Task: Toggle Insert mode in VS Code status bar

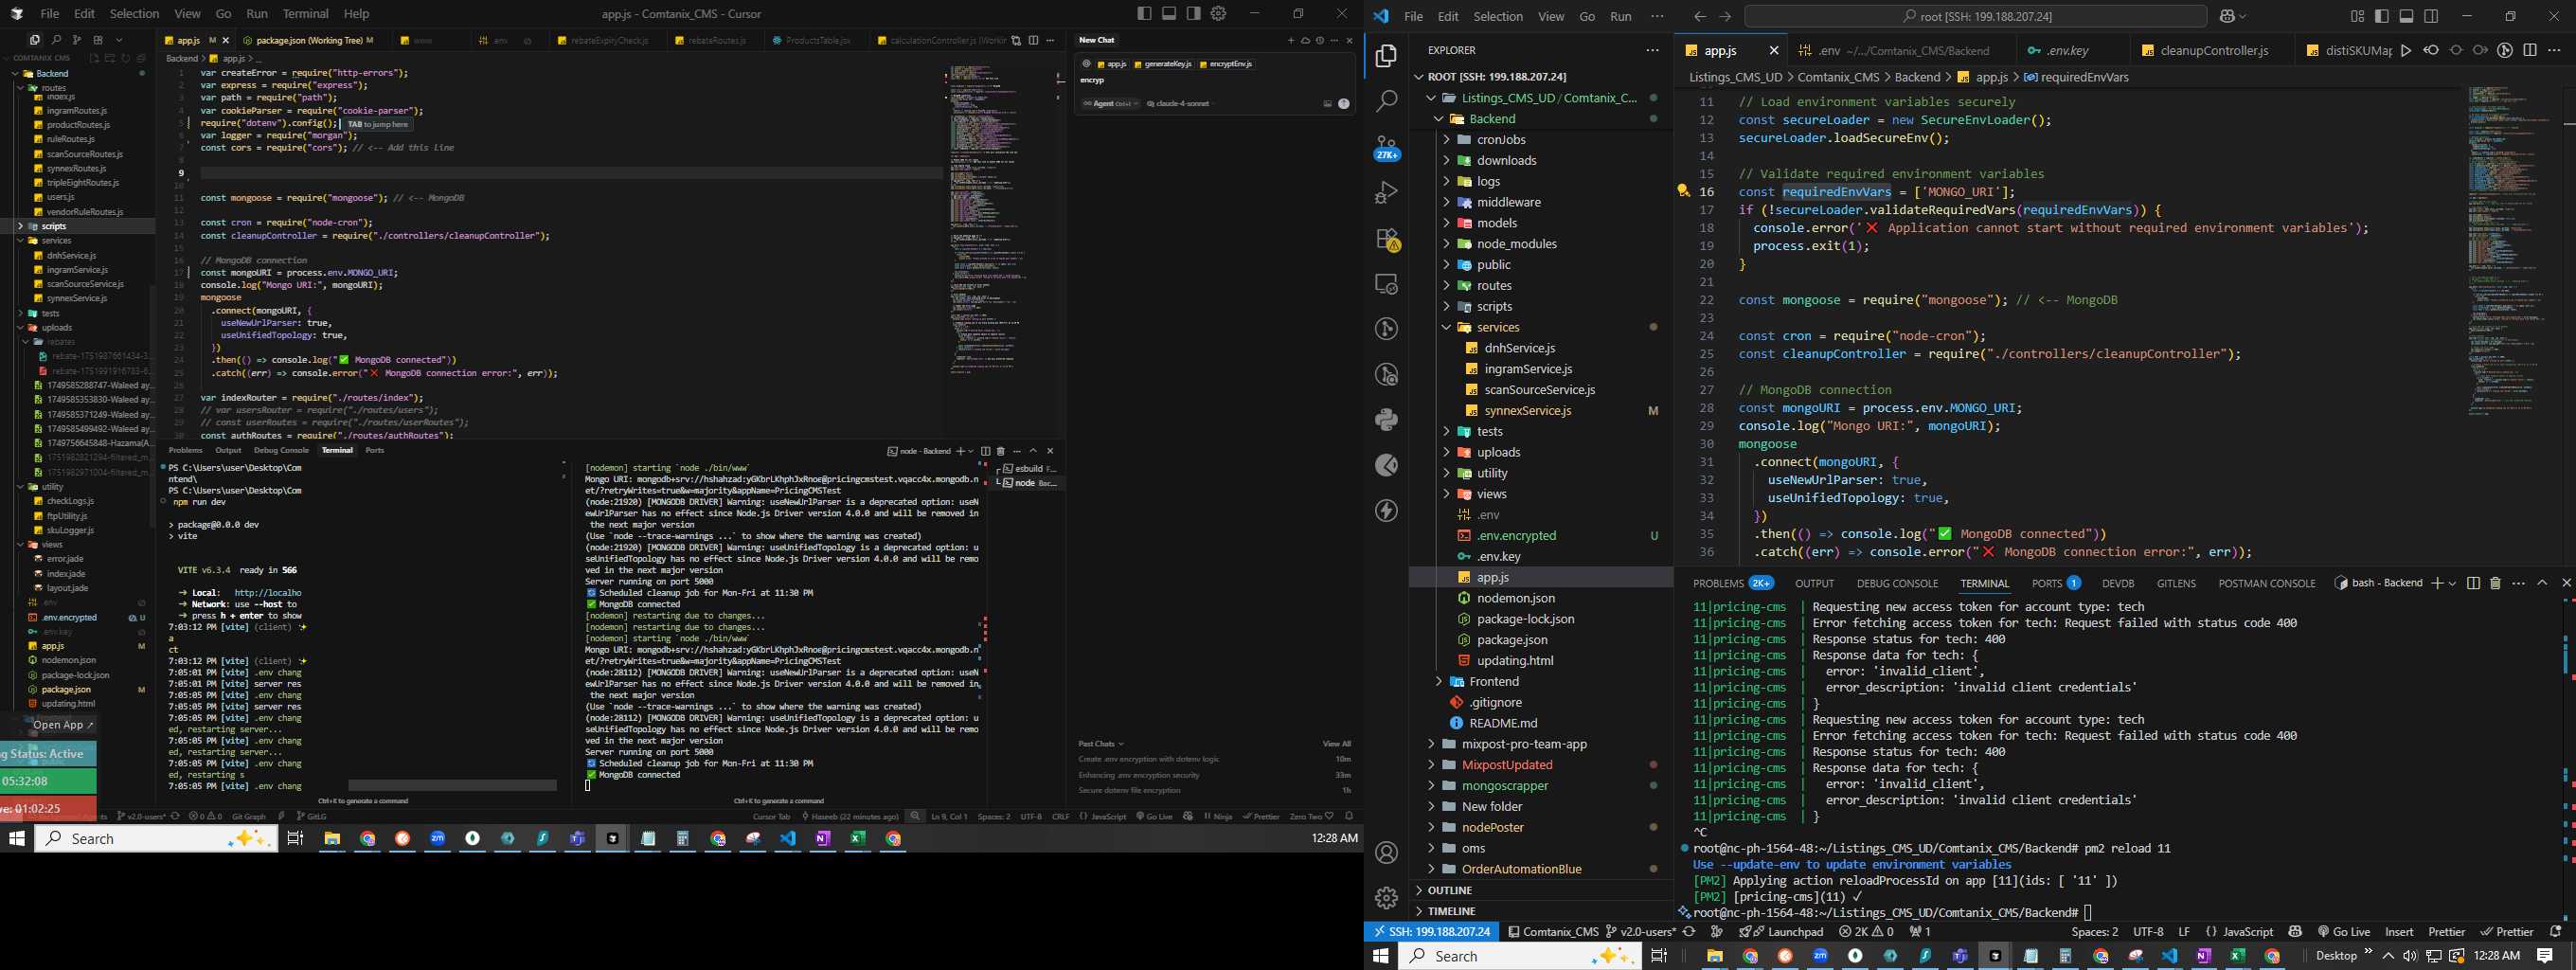Action: click(x=2398, y=931)
